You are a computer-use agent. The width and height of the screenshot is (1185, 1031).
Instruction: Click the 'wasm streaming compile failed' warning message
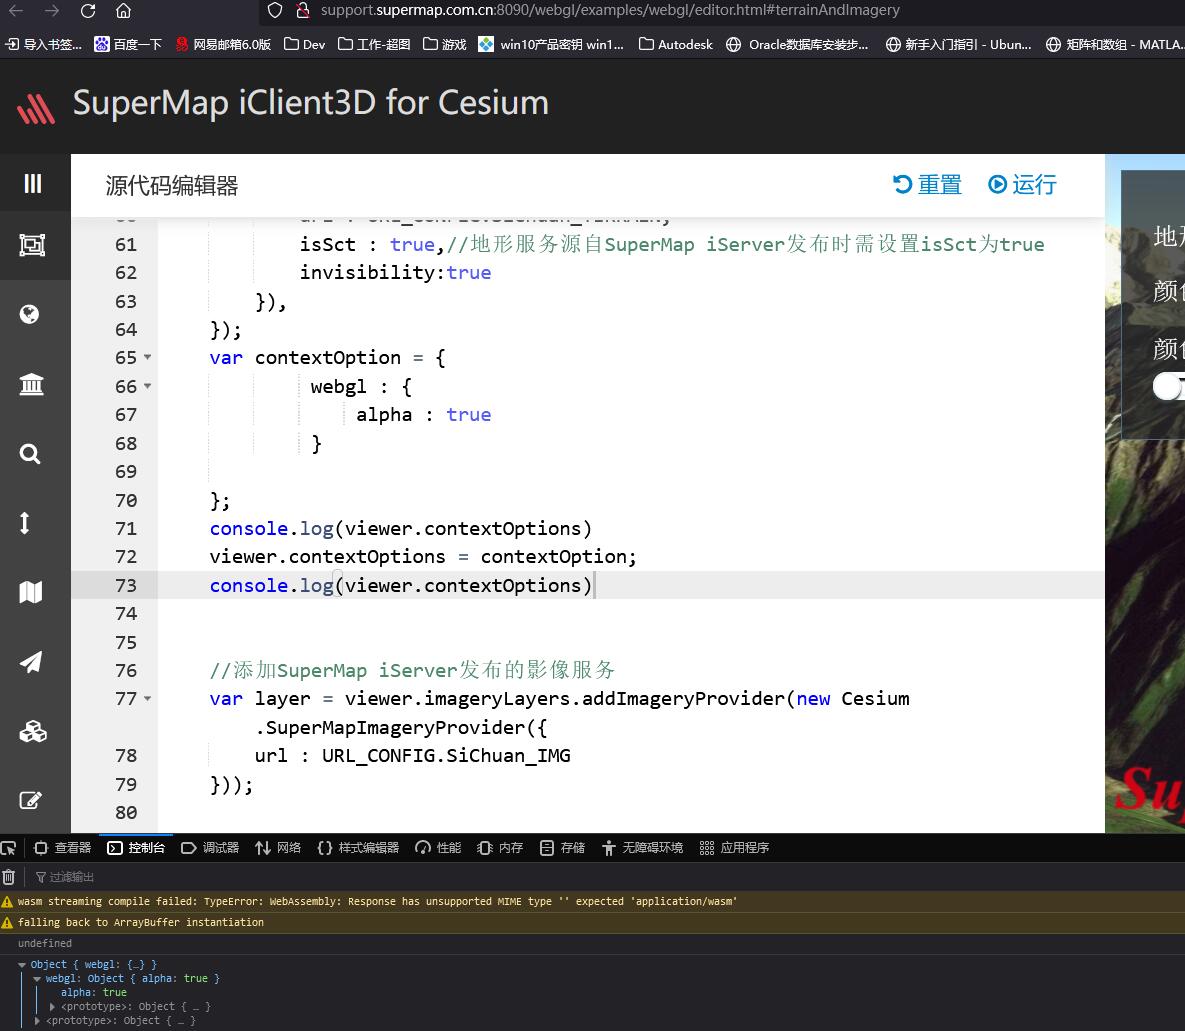pyautogui.click(x=377, y=901)
